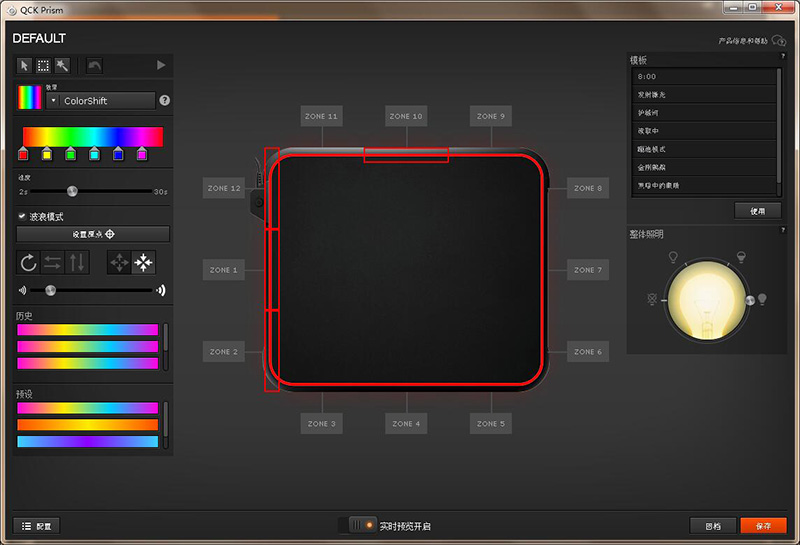Click the gray button left of 保存
Image resolution: width=800 pixels, height=545 pixels.
pos(713,526)
